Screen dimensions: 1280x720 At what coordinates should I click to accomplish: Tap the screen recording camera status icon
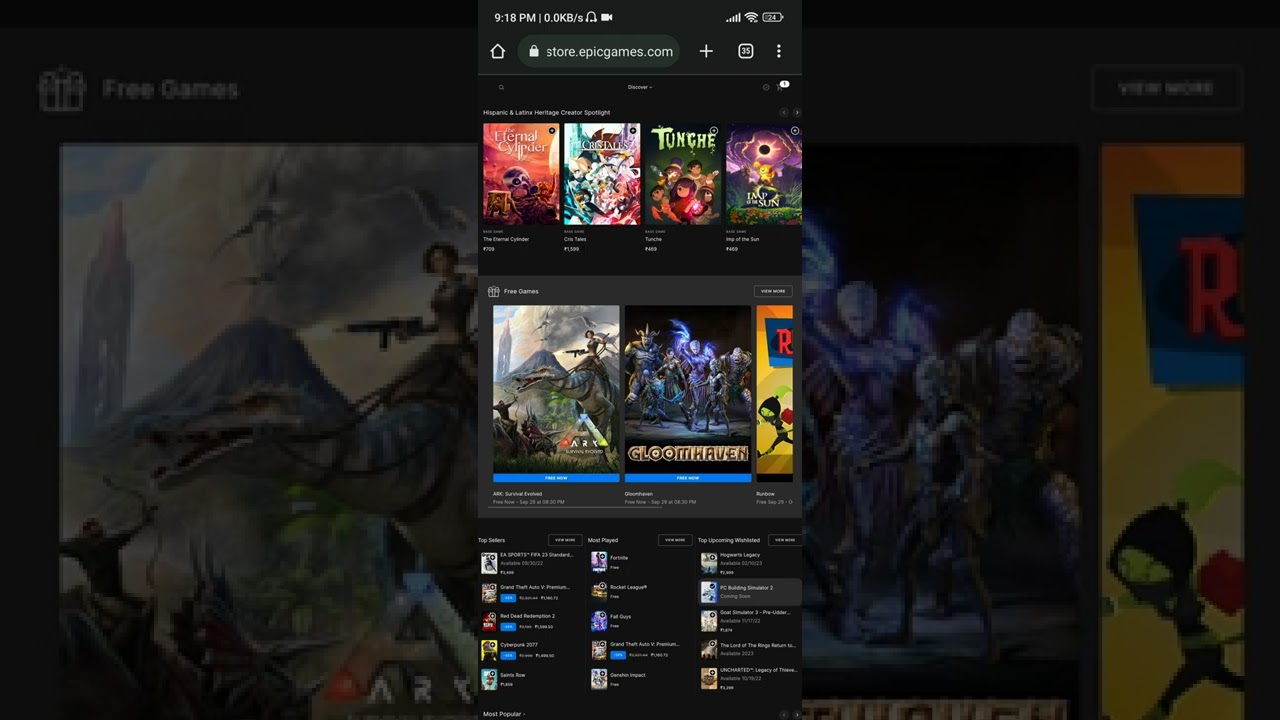(606, 17)
